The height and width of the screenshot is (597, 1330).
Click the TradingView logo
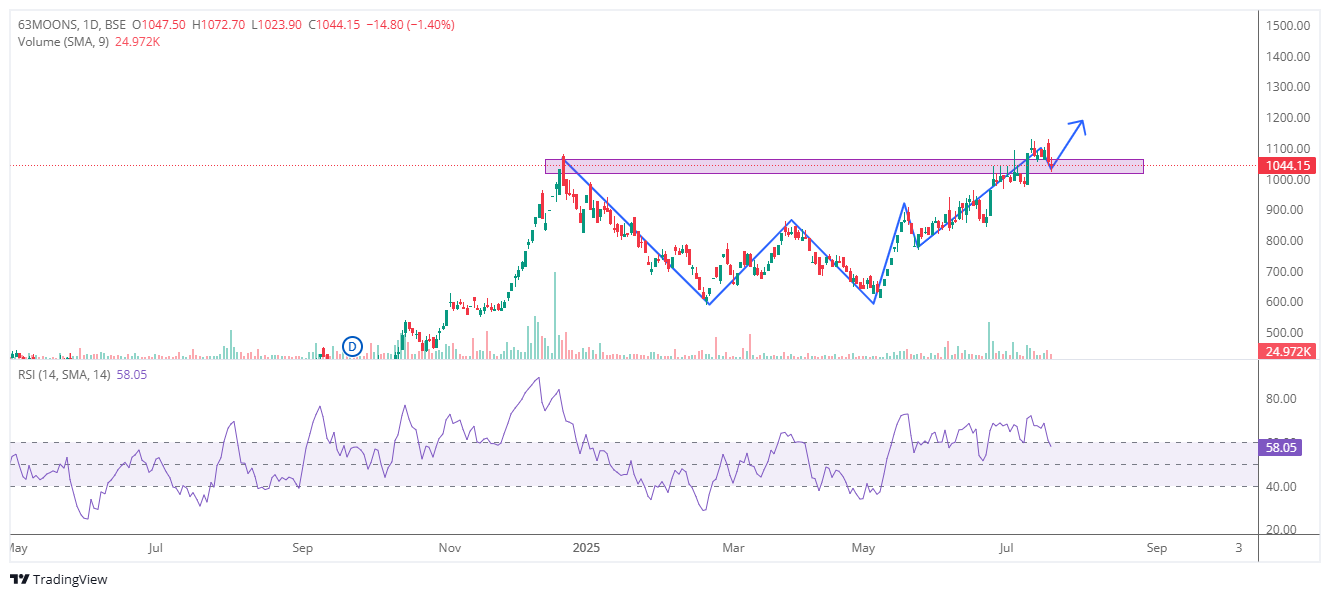pos(58,579)
